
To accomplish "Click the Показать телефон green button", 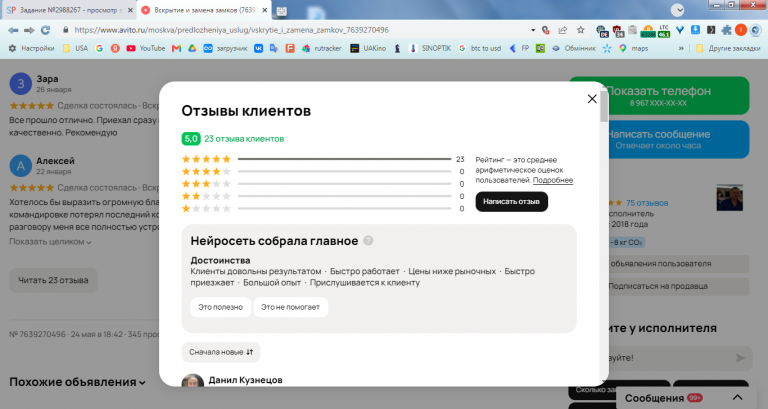I will point(659,96).
